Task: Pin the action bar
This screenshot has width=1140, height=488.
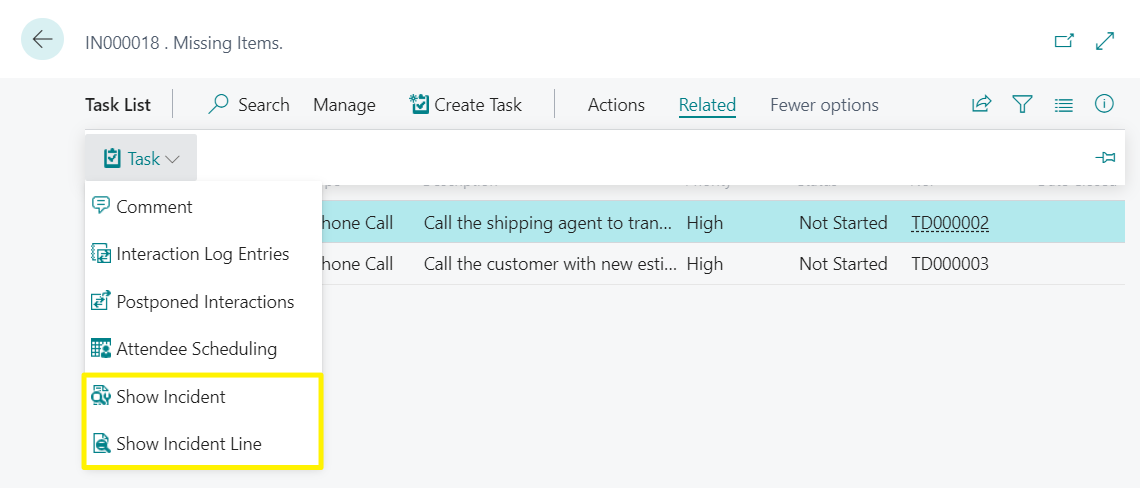Action: (x=1104, y=157)
